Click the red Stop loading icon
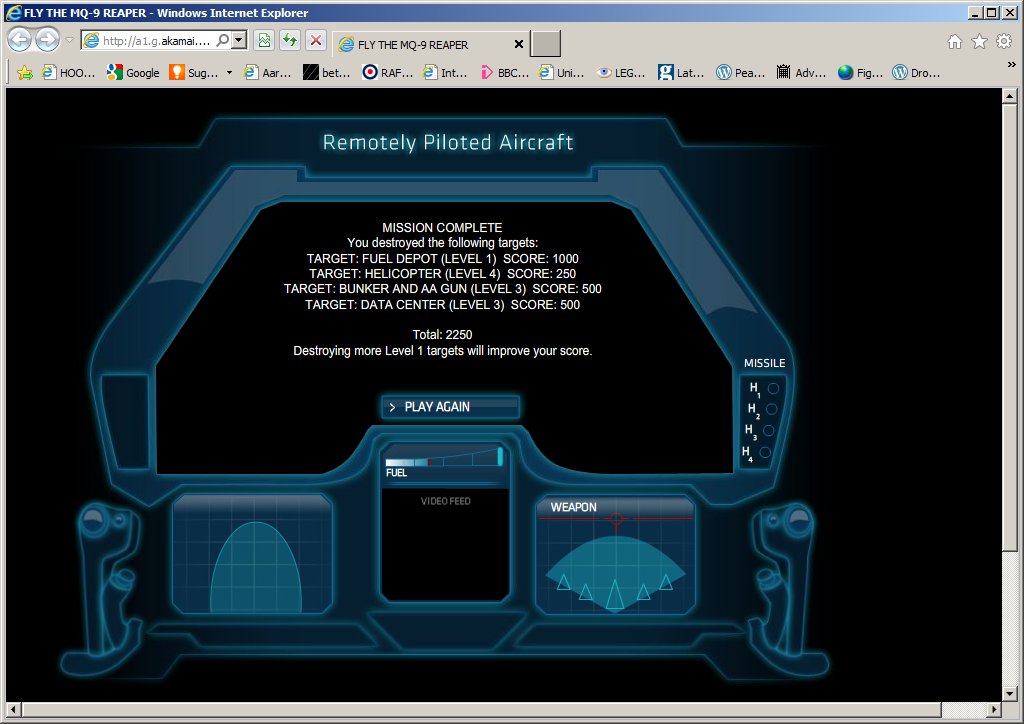Screen dimensions: 1024x724 tap(315, 41)
